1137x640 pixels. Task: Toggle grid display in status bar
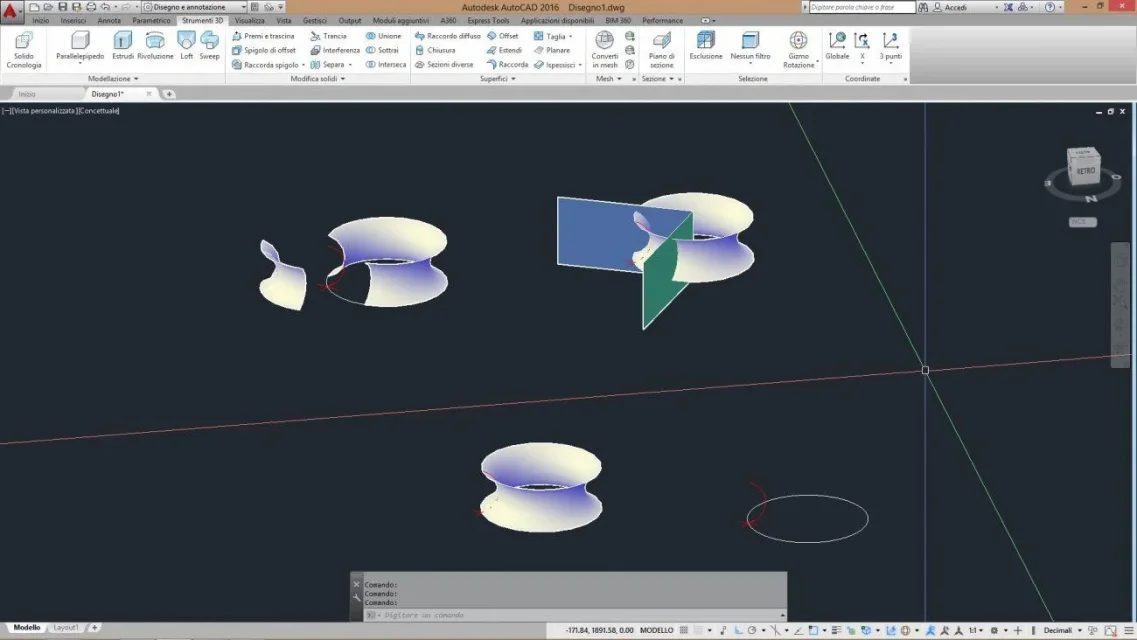(x=684, y=630)
